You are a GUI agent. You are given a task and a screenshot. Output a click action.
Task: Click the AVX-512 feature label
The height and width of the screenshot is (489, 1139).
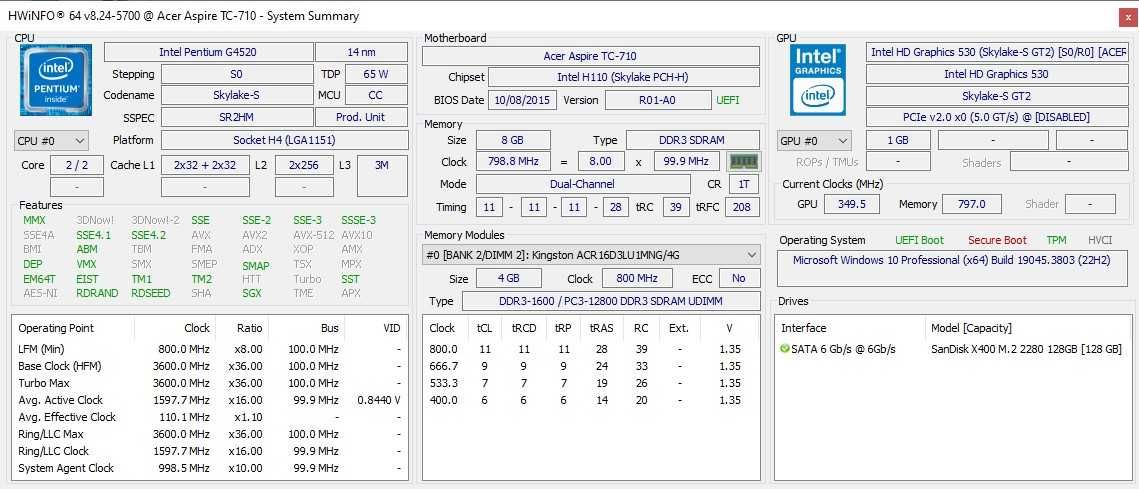tap(314, 235)
